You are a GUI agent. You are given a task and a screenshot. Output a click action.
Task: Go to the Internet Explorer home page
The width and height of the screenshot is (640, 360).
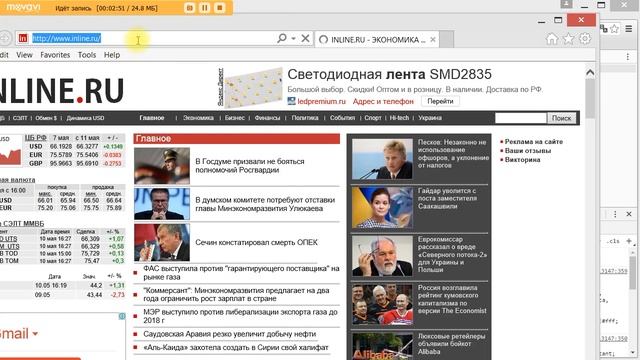tap(552, 39)
